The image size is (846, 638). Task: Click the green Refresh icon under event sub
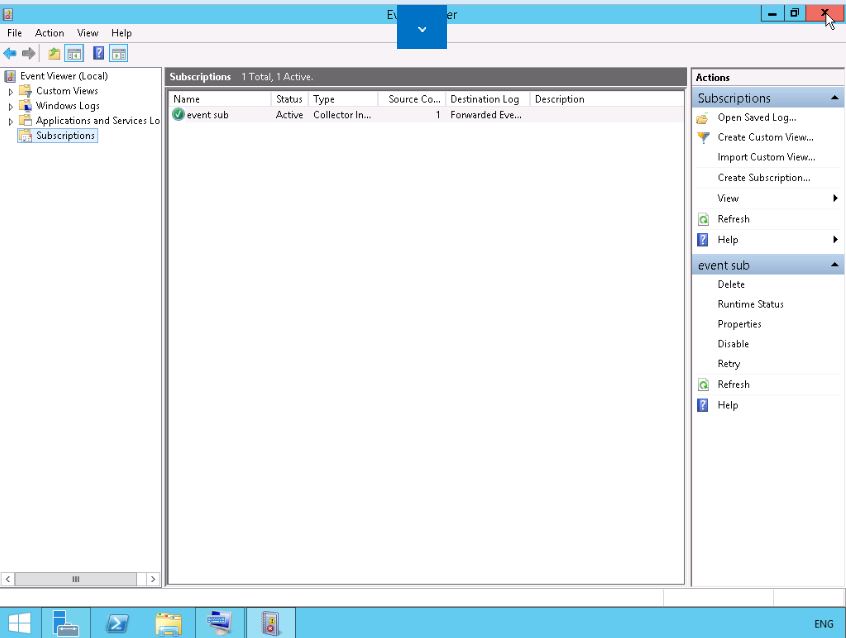tap(703, 384)
